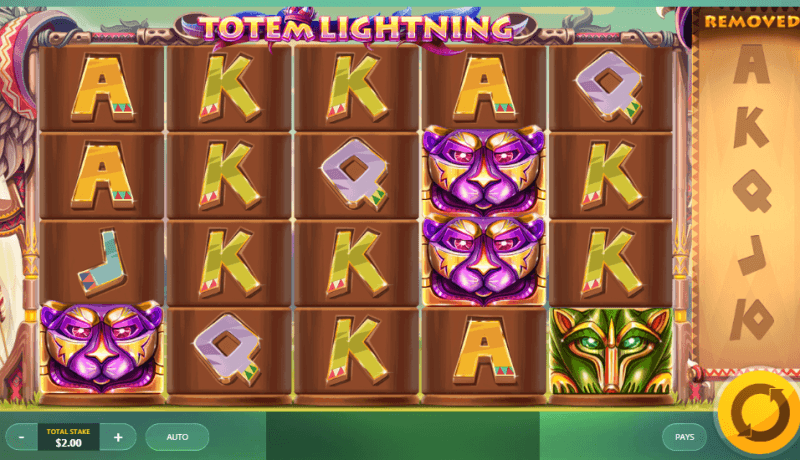Select the Q symbol at bottom of reel two

click(227, 349)
